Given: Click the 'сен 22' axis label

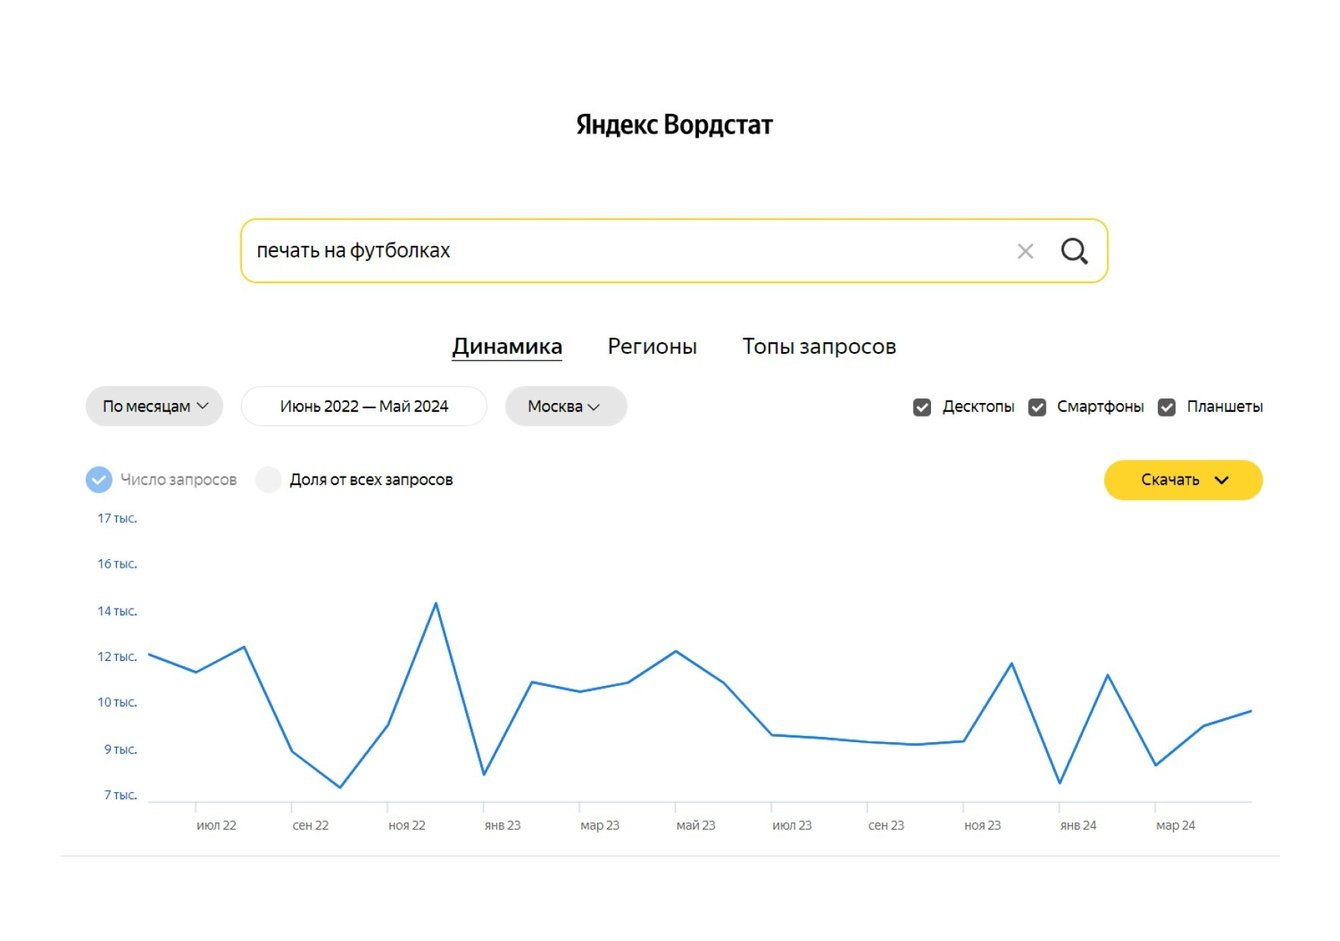Looking at the screenshot, I should [x=310, y=826].
